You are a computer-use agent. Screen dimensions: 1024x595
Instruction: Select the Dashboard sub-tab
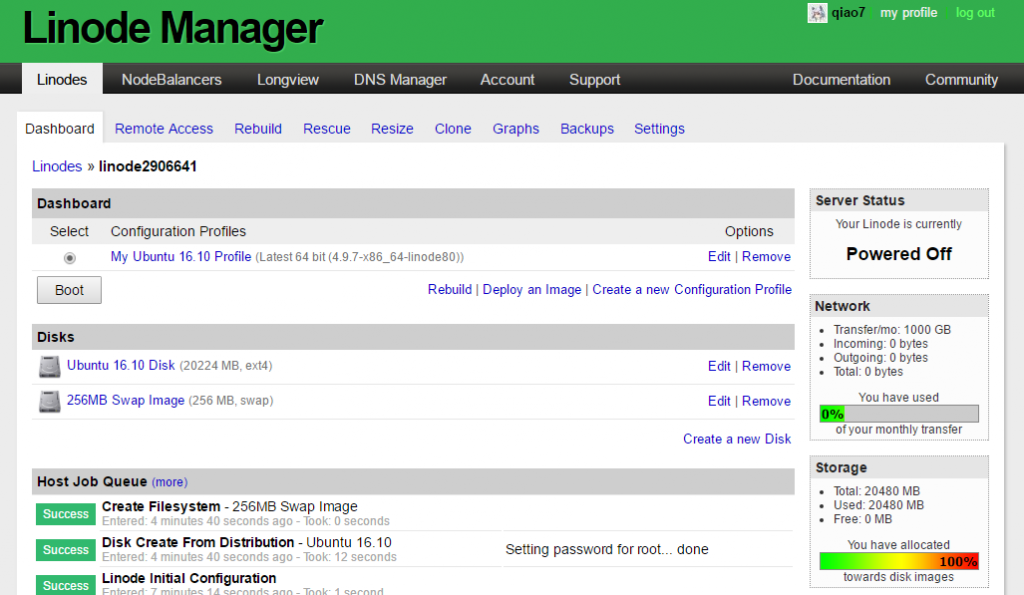pos(59,129)
